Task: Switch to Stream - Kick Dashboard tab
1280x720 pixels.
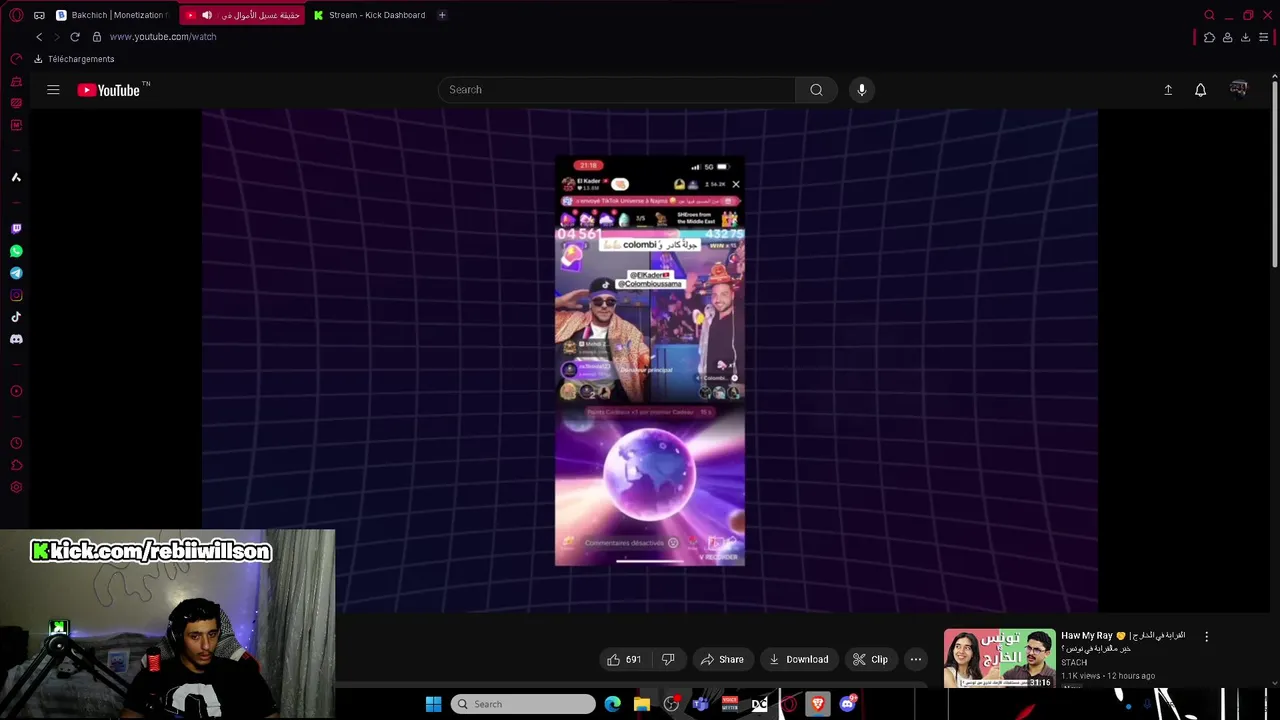Action: coord(369,15)
